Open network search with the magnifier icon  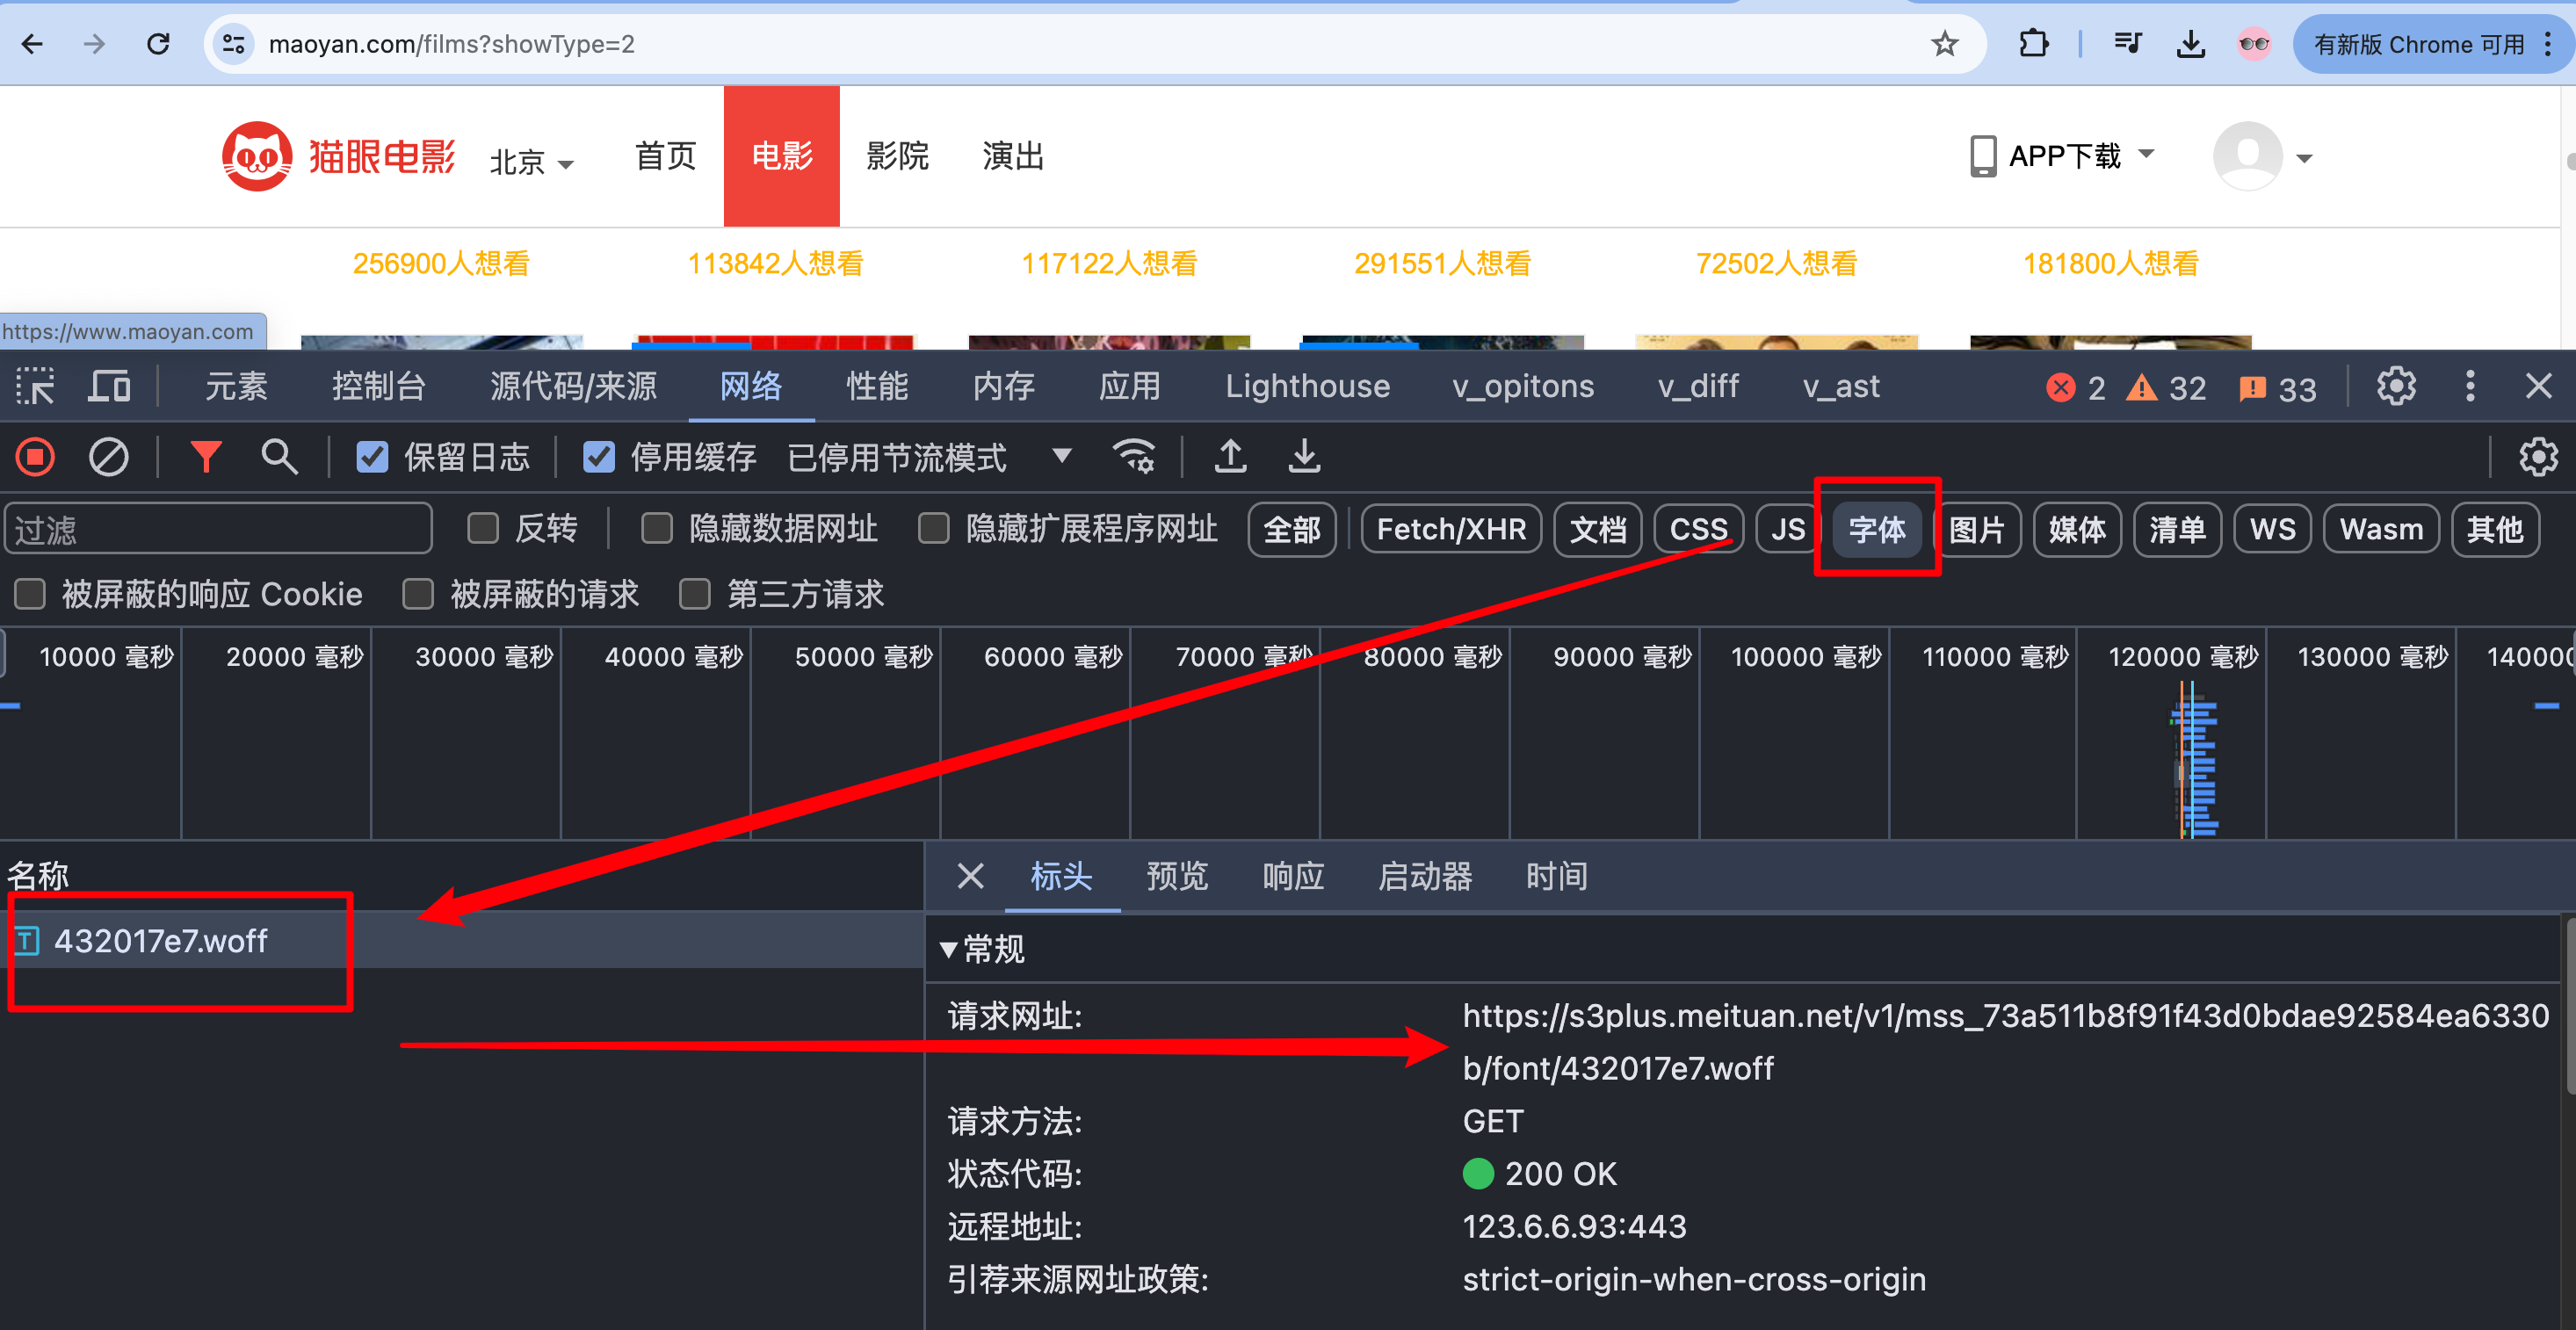click(x=279, y=457)
